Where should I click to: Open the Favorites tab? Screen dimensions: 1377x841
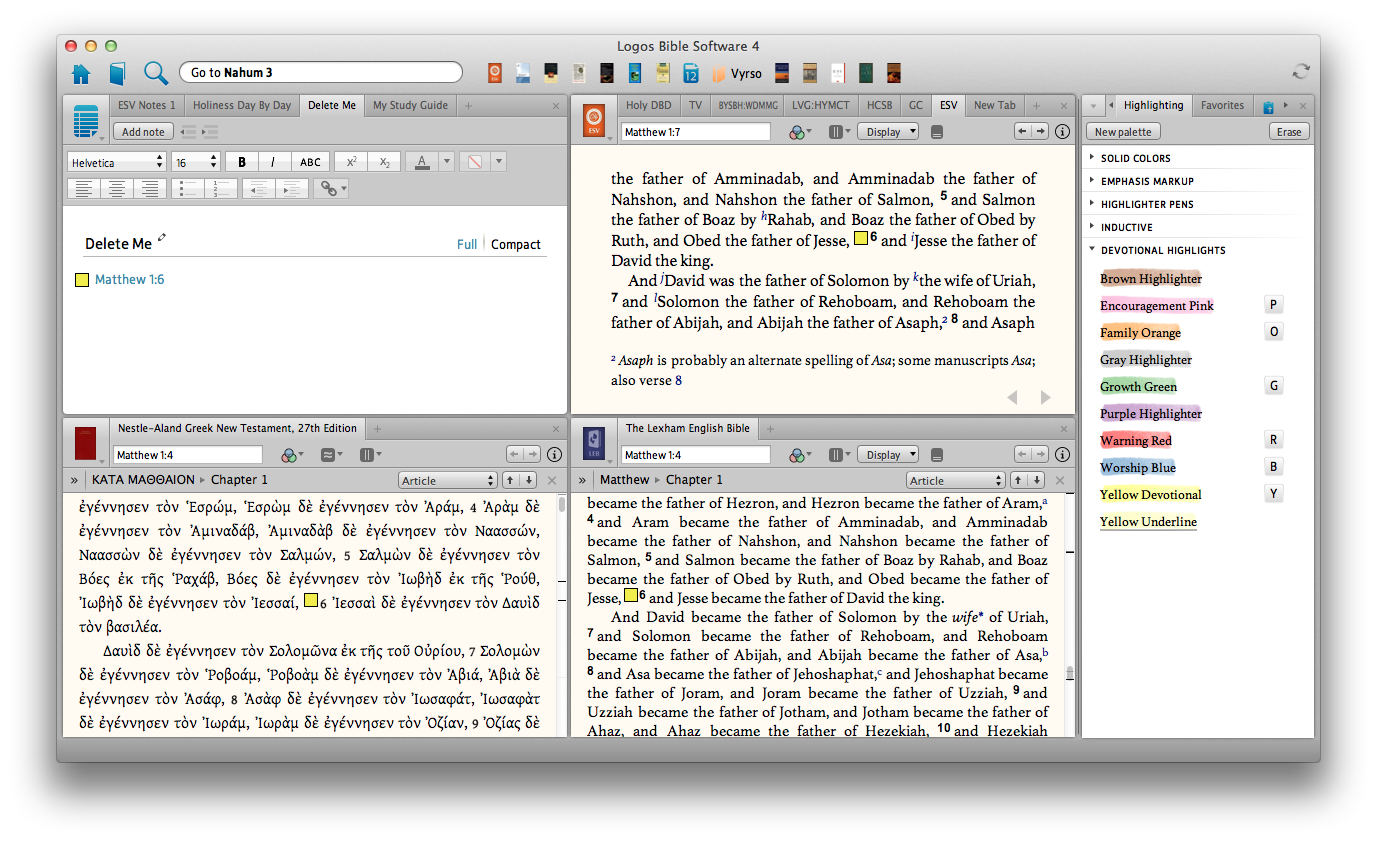pyautogui.click(x=1222, y=105)
